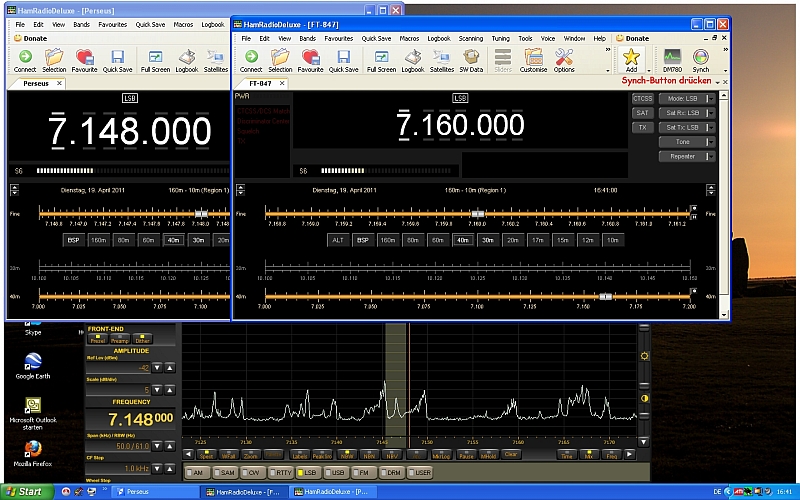Toggle LSB mode button in Perseus
Image resolution: width=800 pixels, height=500 pixels.
click(307, 472)
